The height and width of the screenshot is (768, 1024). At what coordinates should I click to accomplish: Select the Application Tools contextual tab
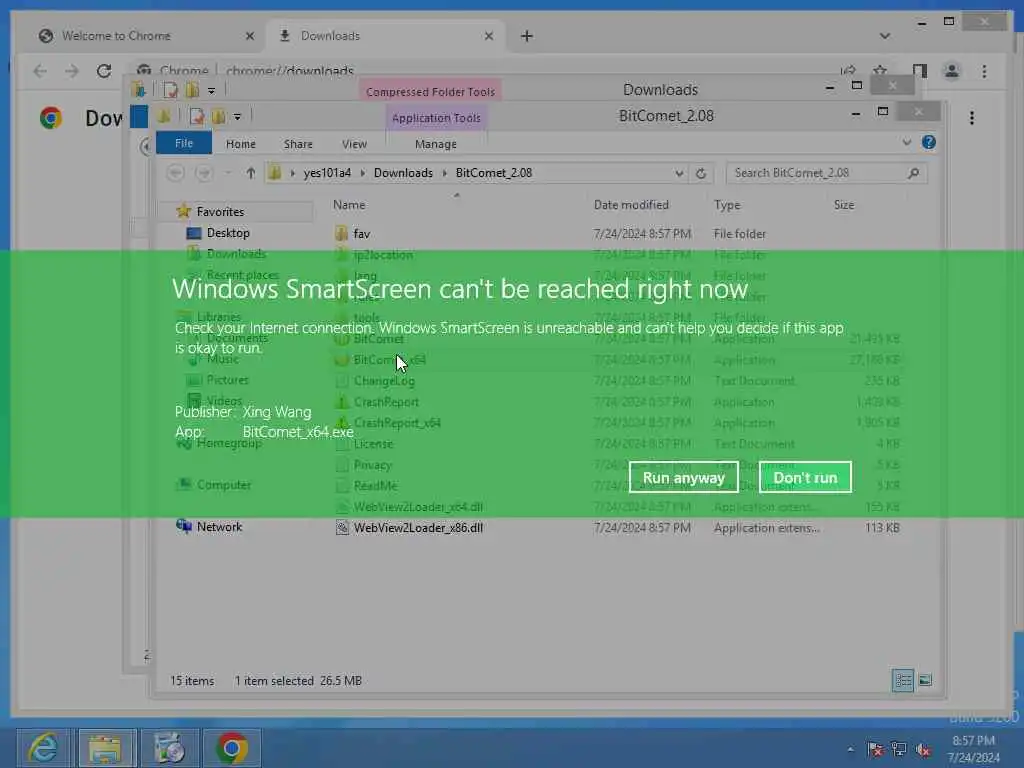click(436, 118)
